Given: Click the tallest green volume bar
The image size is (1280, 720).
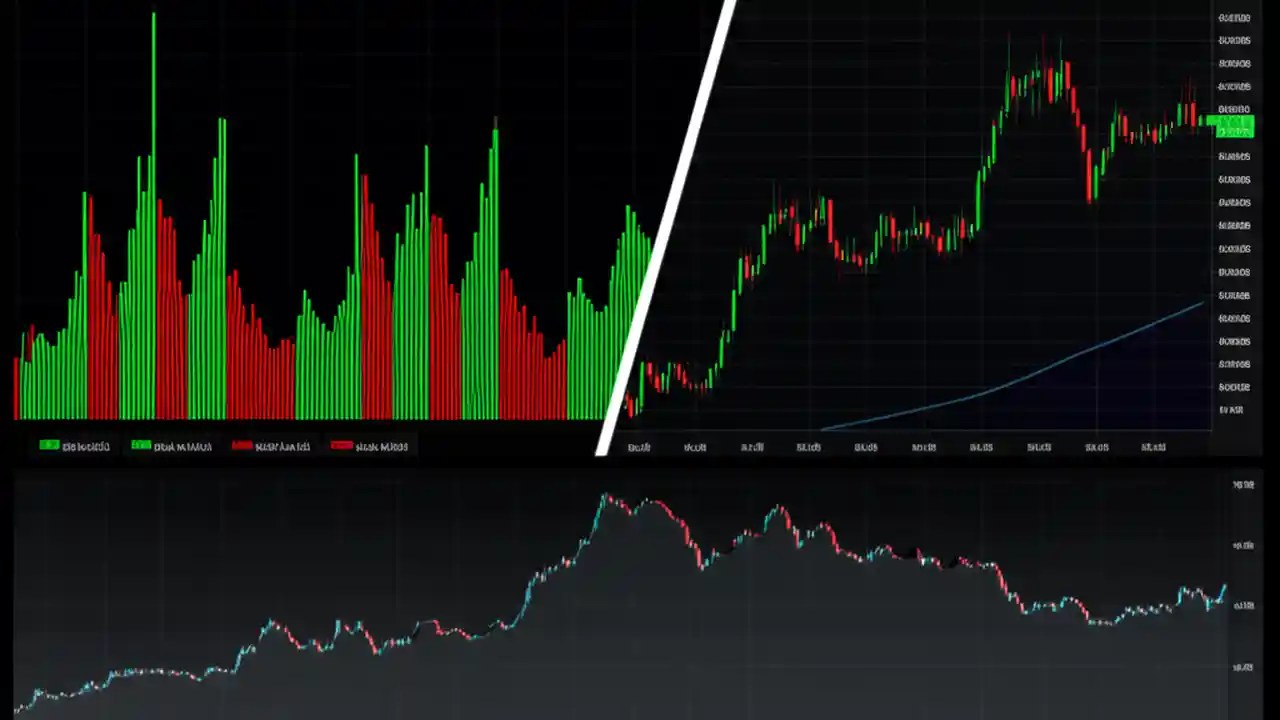Looking at the screenshot, I should click(x=155, y=200).
